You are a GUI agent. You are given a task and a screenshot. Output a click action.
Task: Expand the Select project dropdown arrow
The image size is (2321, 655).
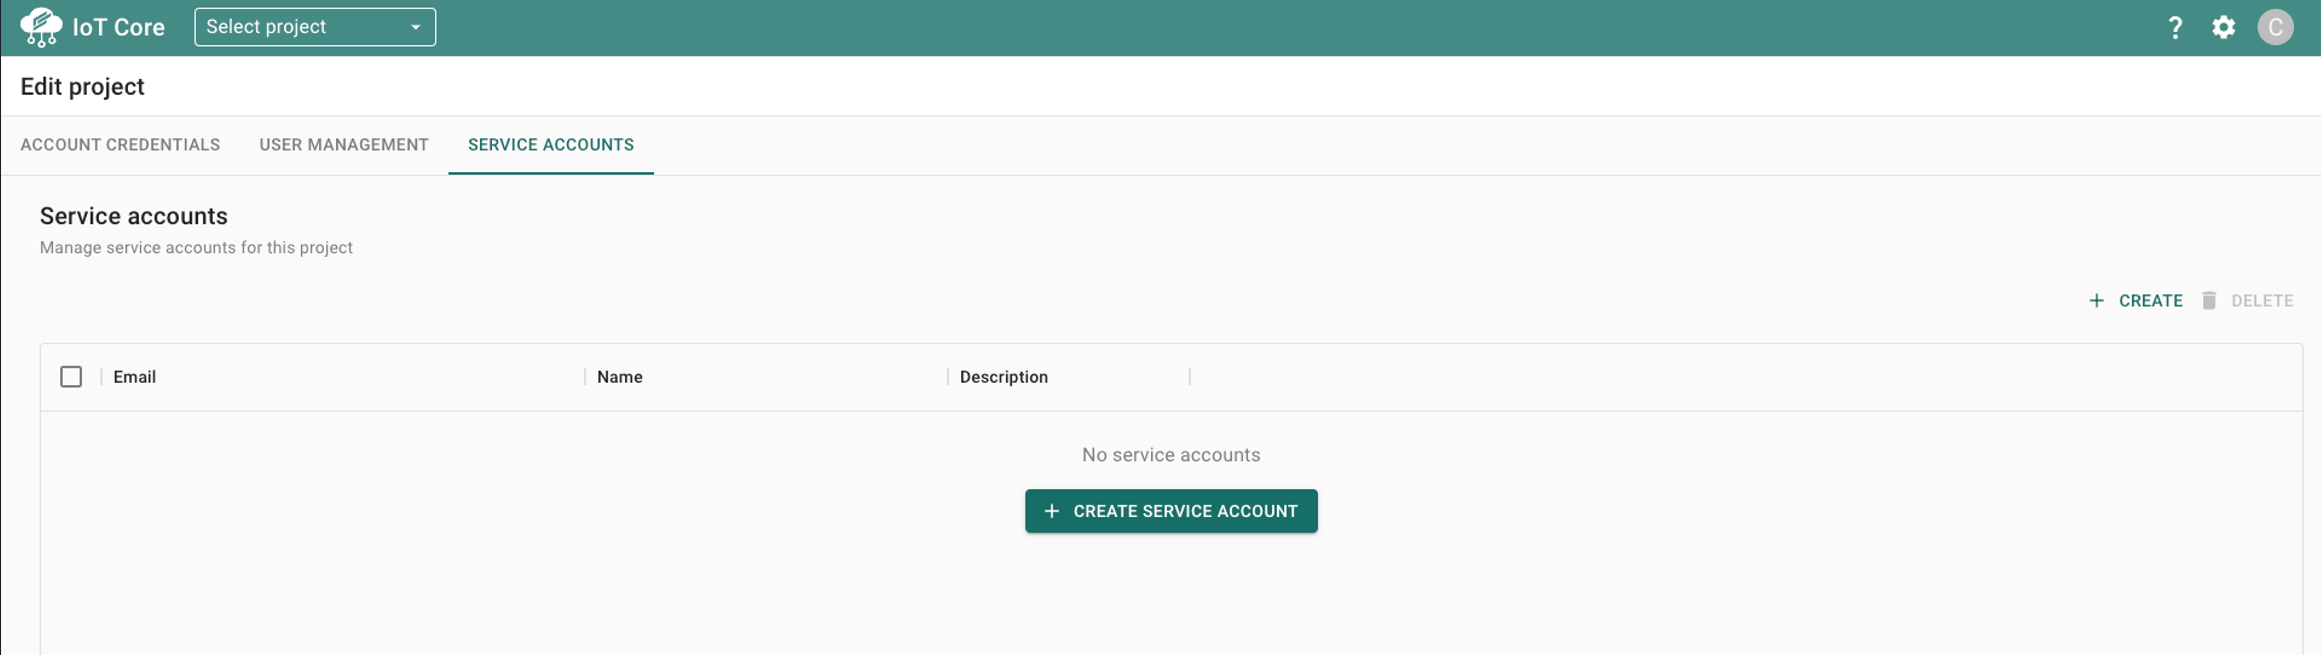pyautogui.click(x=415, y=27)
